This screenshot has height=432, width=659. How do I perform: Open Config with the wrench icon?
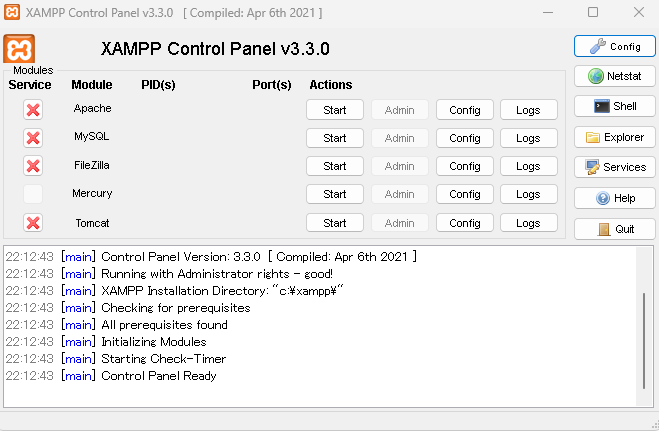(614, 46)
